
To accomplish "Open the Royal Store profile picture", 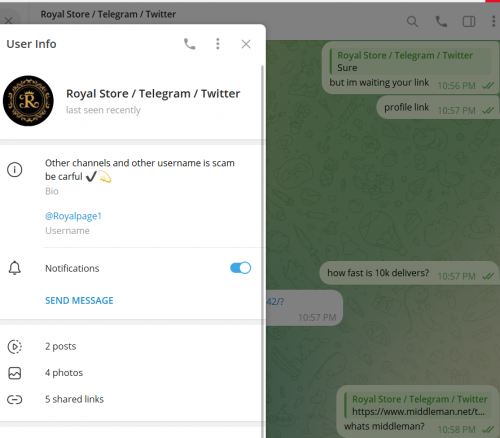I will click(x=28, y=101).
